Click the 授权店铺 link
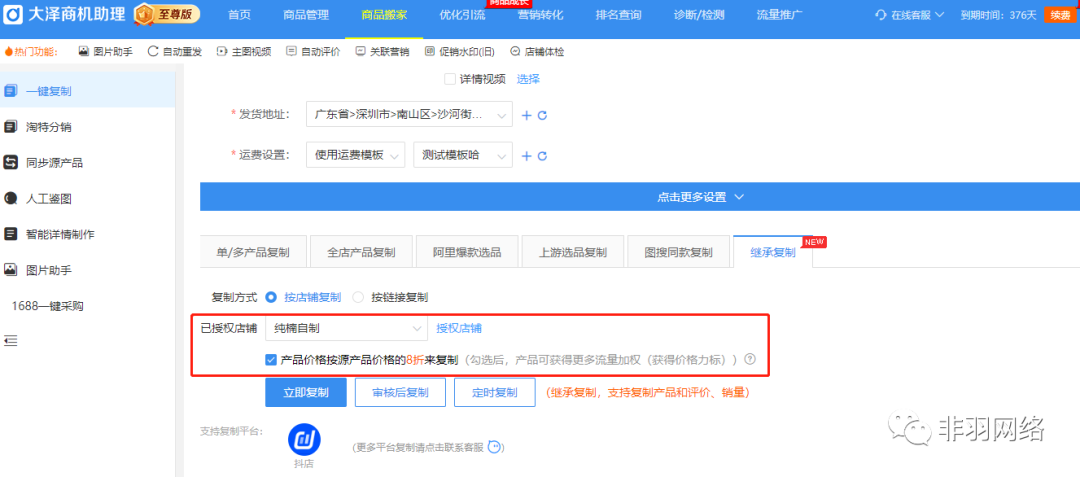 click(x=459, y=328)
